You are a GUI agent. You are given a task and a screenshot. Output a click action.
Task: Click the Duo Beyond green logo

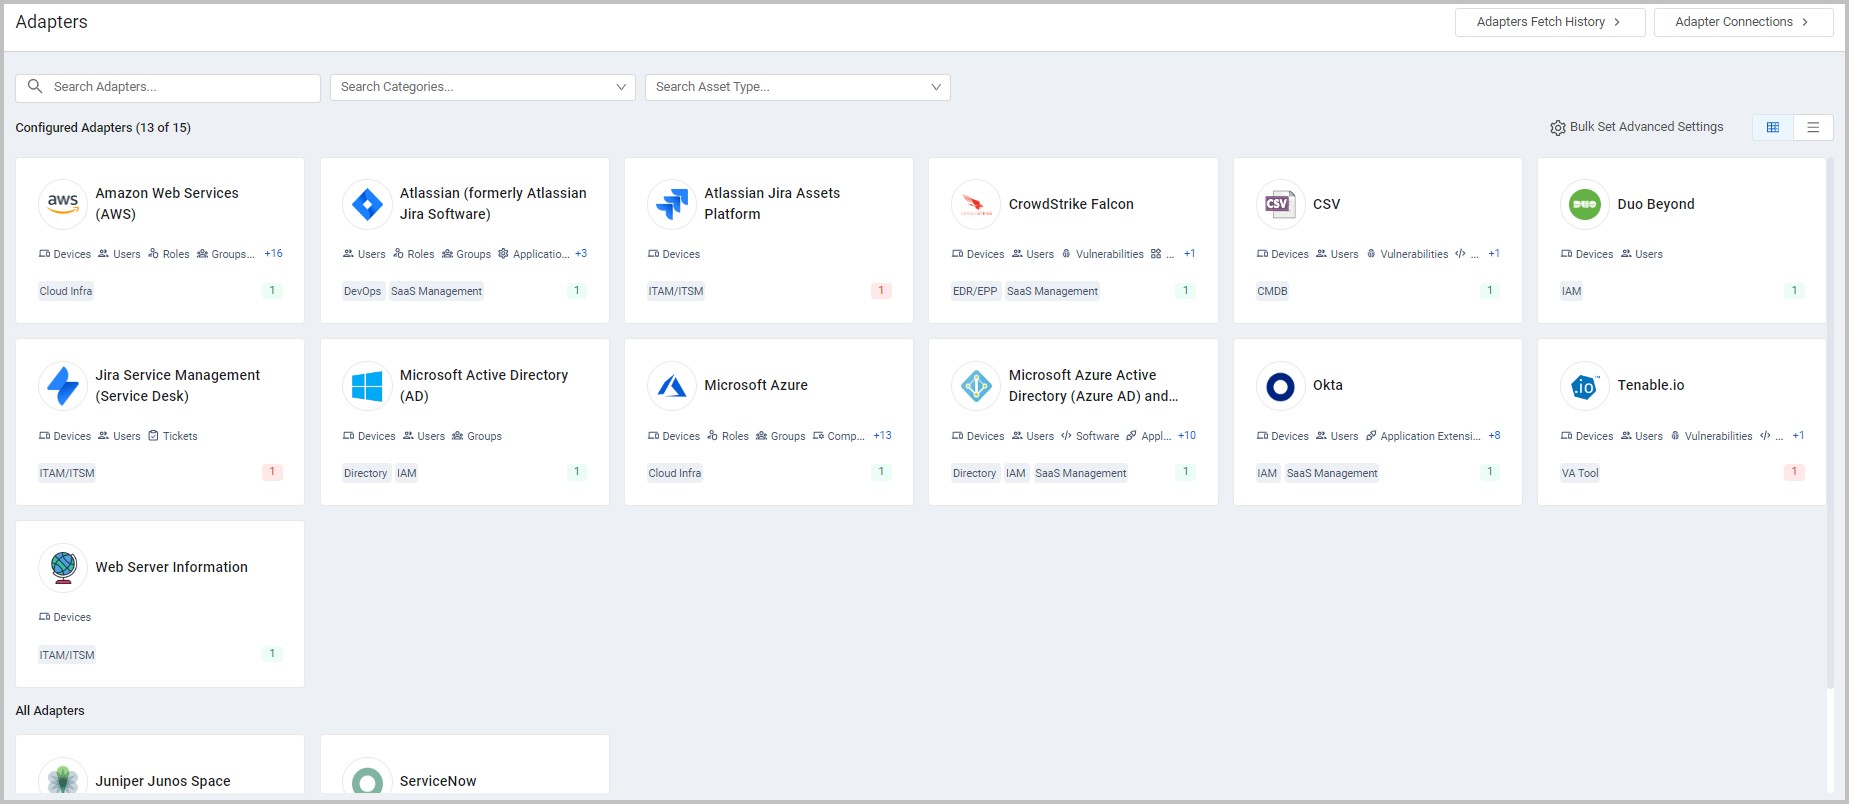(1585, 204)
